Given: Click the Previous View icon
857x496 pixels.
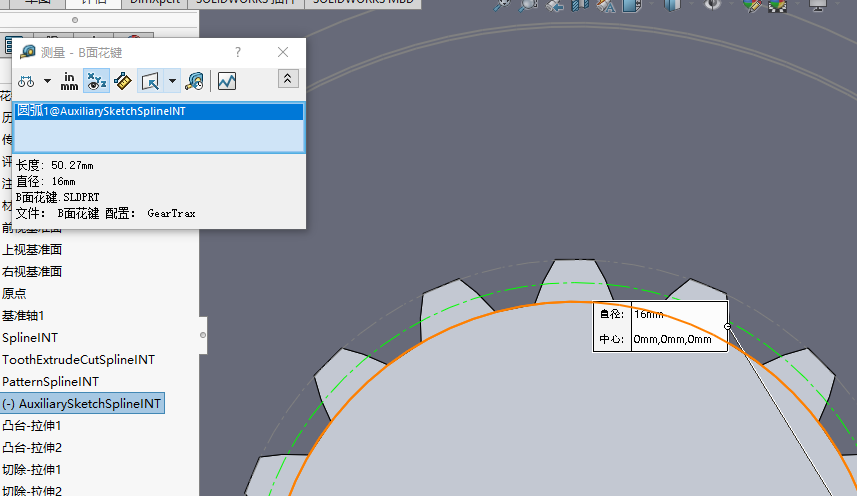Looking at the screenshot, I should [554, 5].
